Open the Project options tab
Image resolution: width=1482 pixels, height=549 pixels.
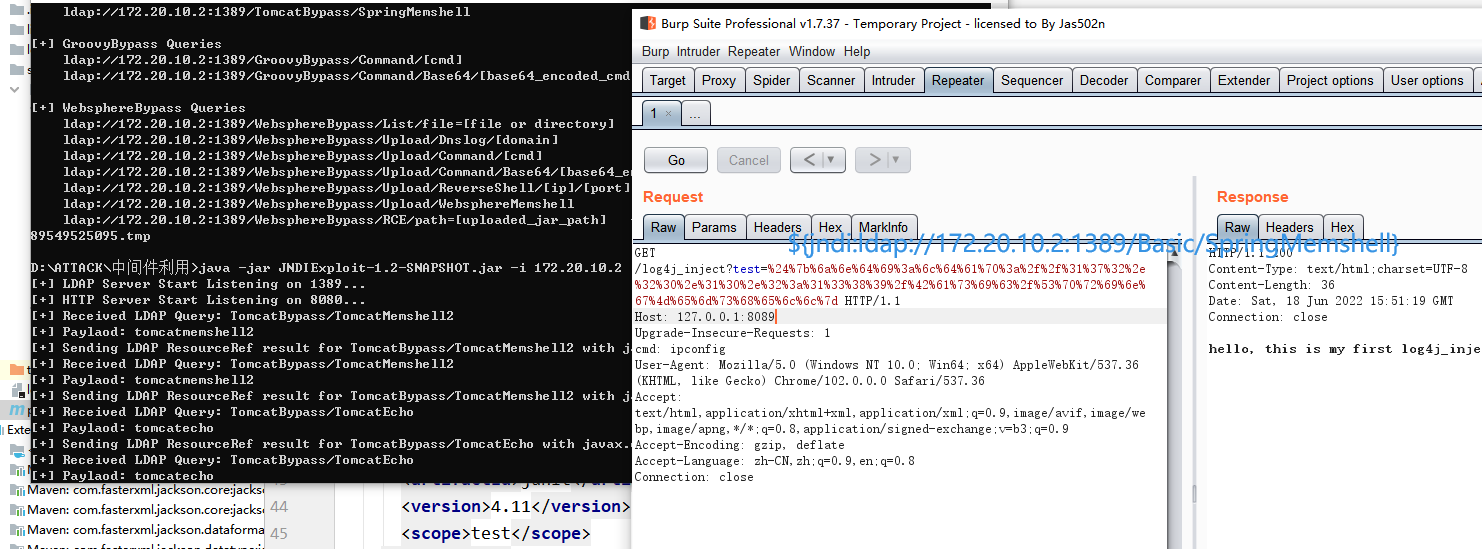[x=1330, y=80]
